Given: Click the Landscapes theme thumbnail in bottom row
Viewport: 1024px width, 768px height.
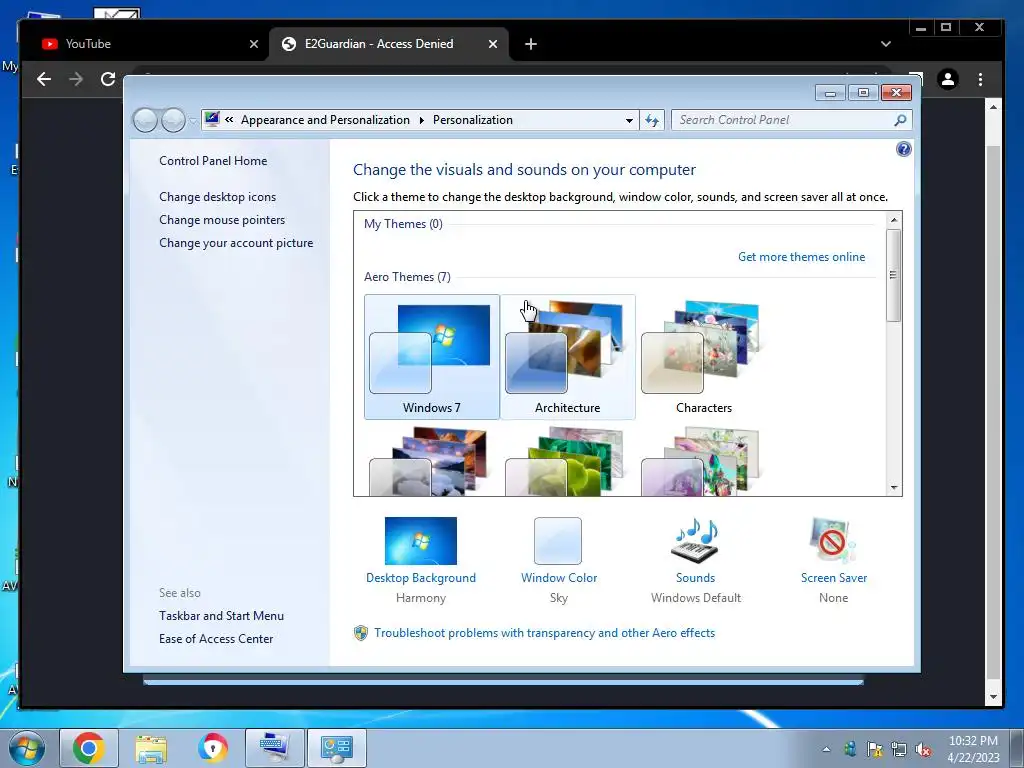Looking at the screenshot, I should (432, 460).
